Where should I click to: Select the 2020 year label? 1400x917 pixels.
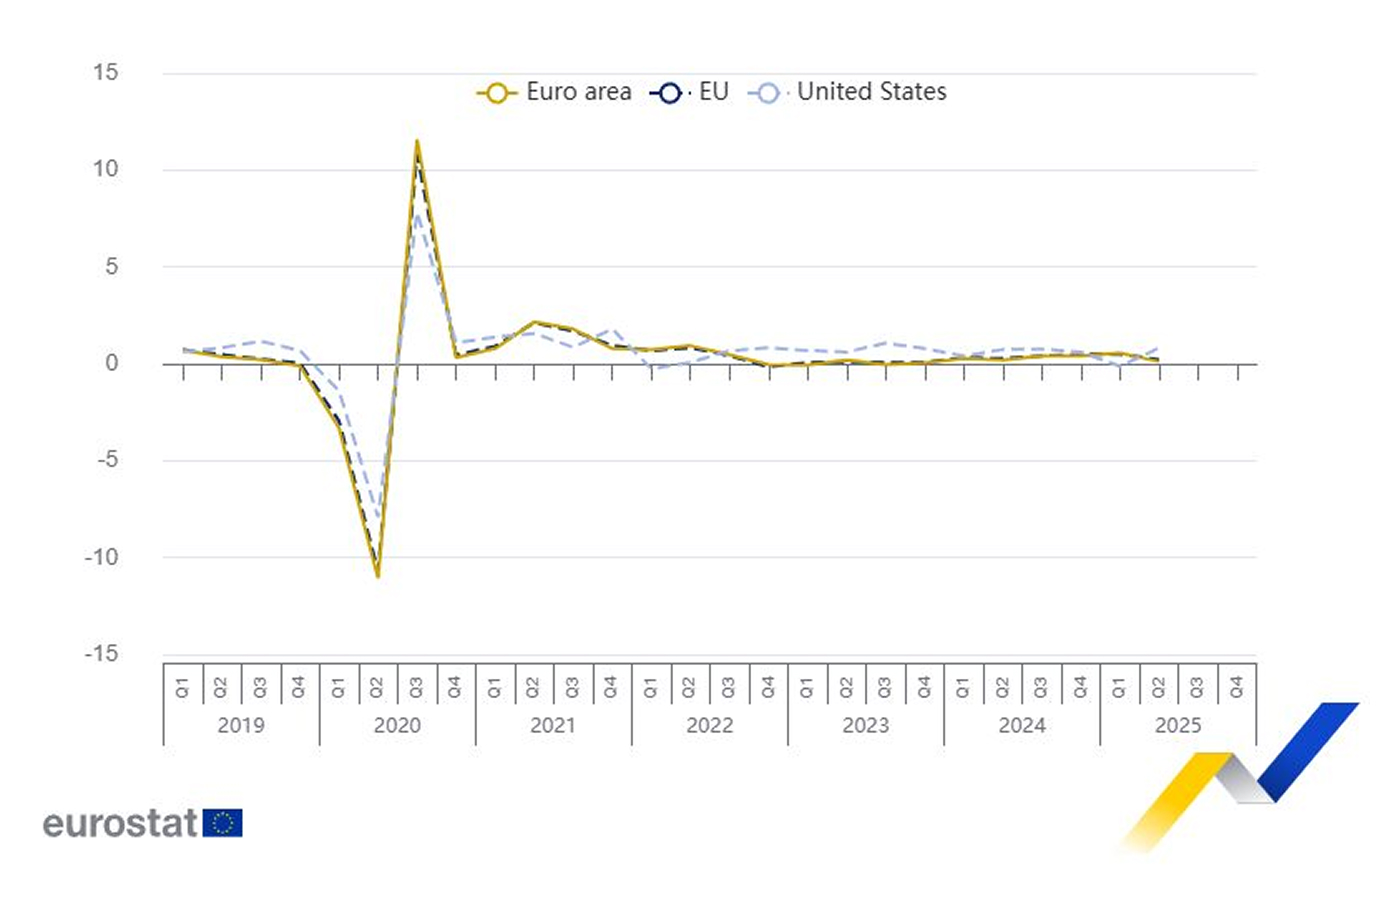[397, 726]
